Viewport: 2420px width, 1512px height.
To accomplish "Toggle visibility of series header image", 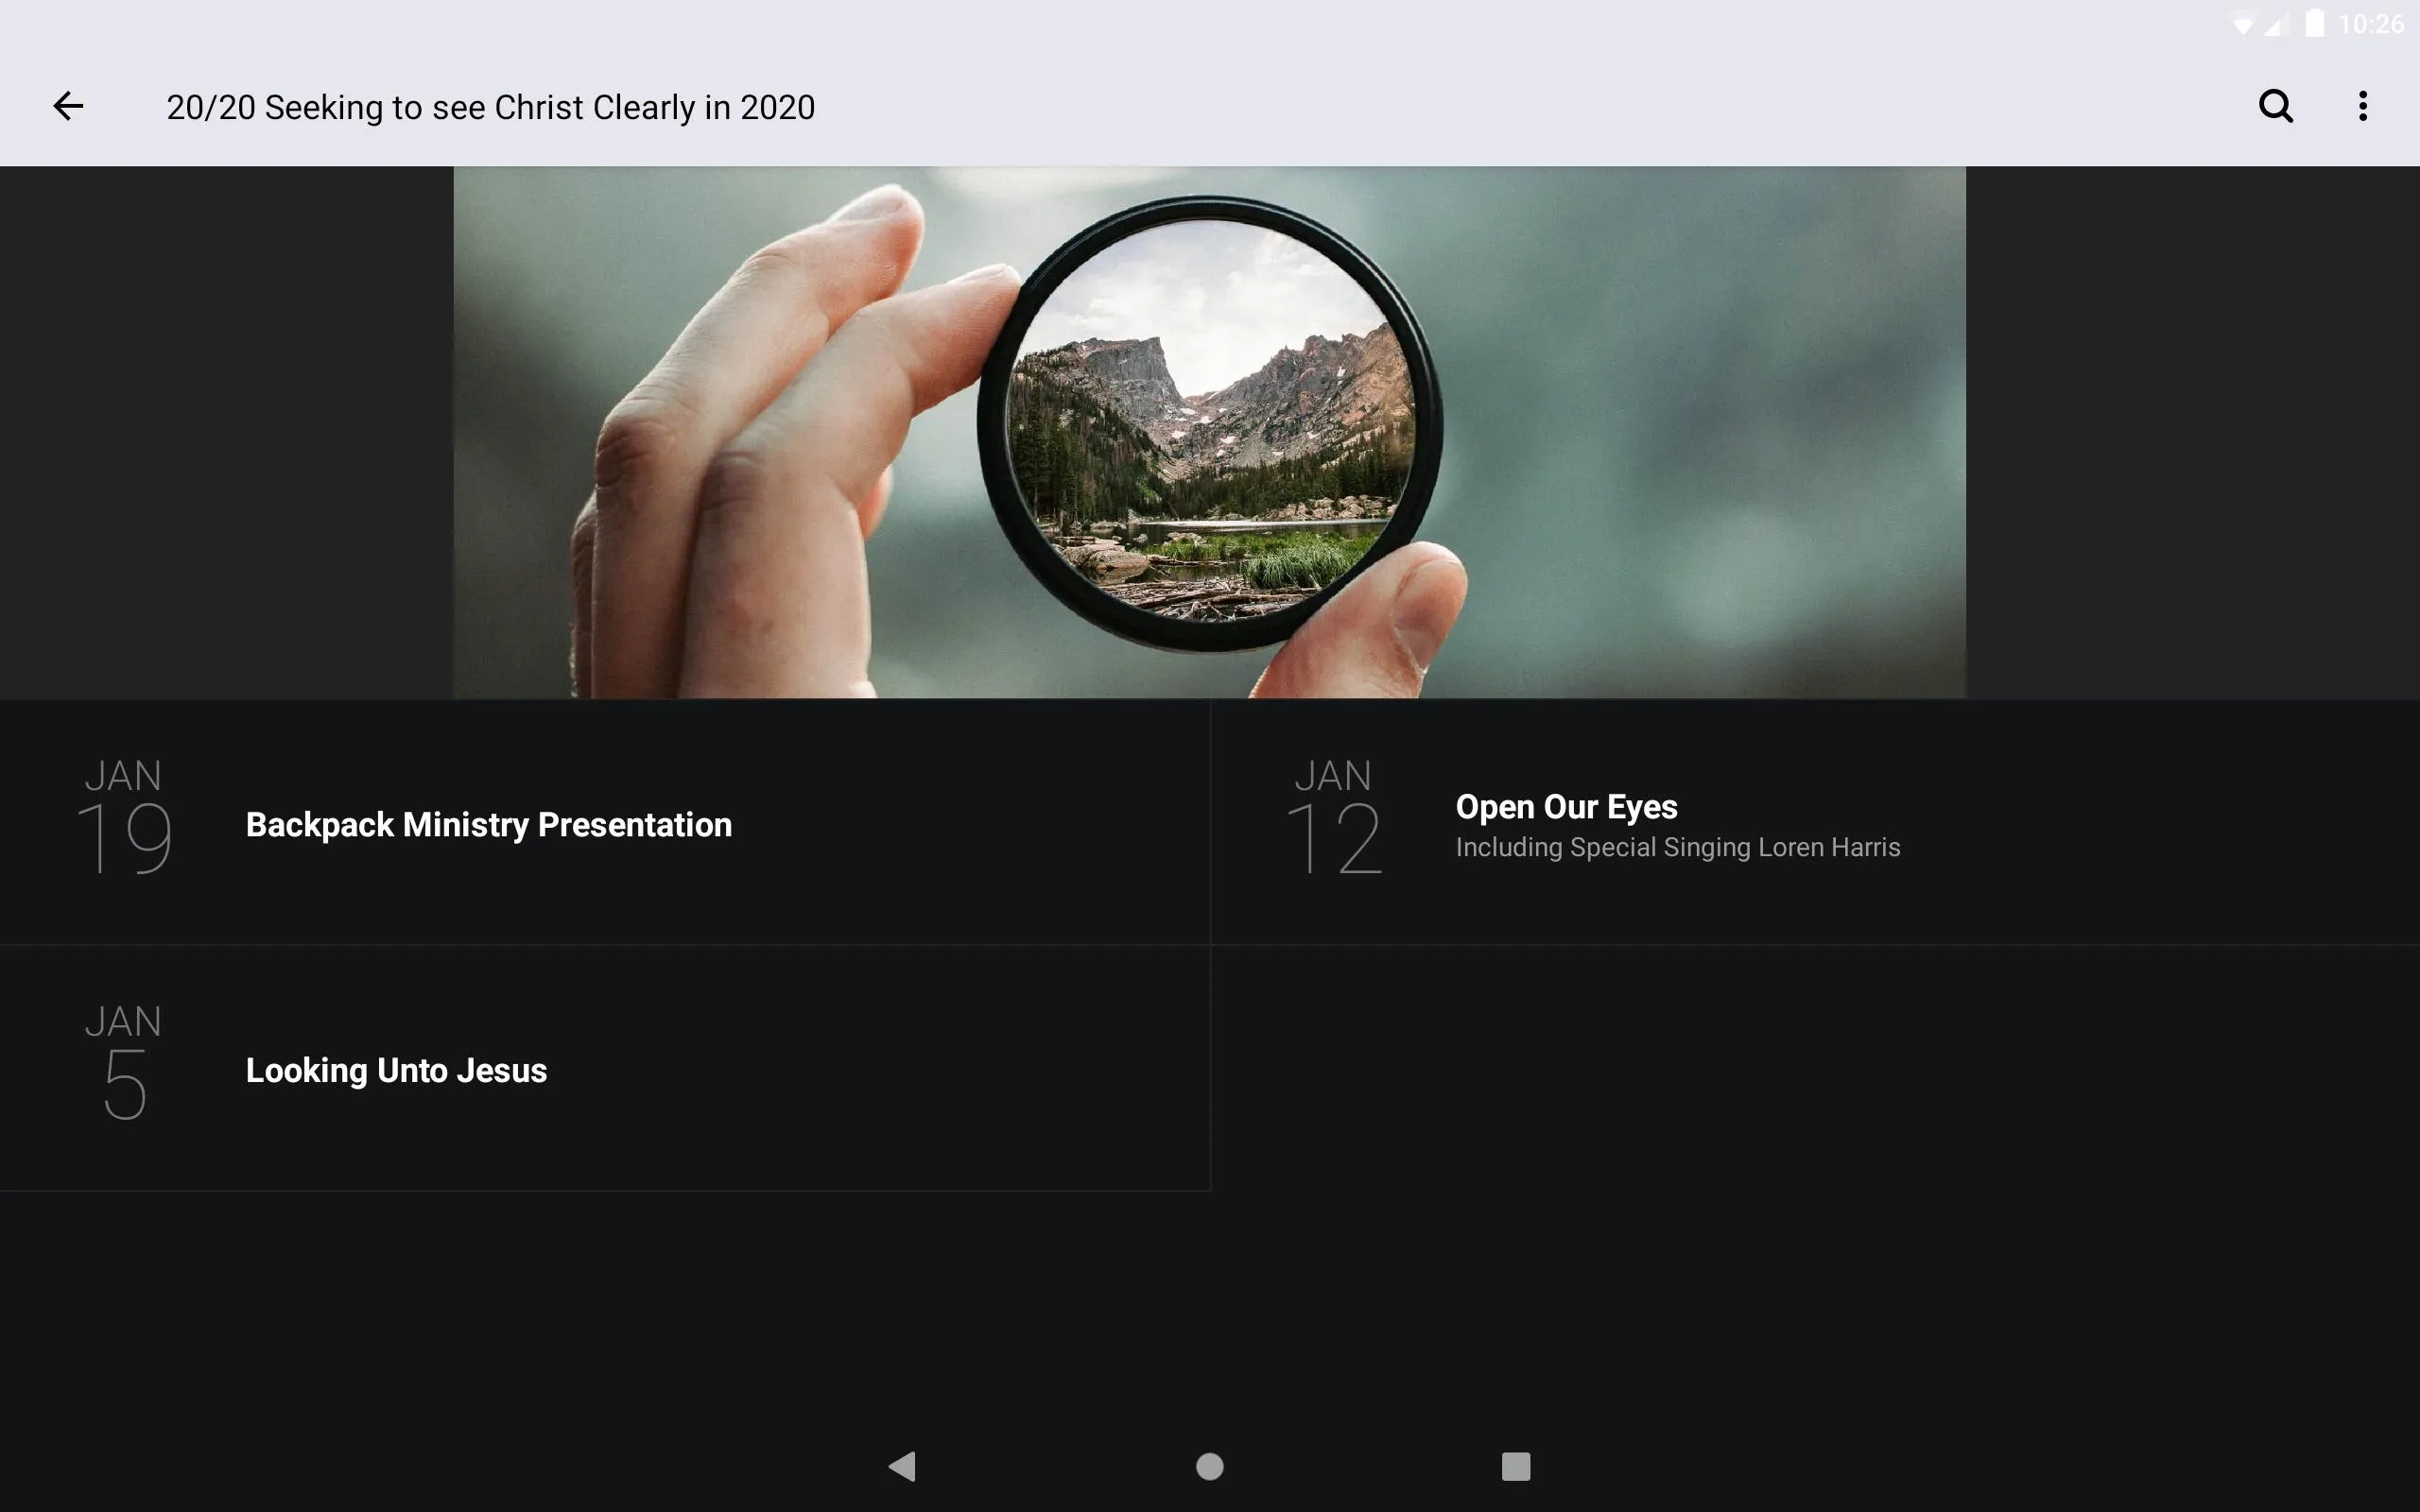I will [1209, 432].
